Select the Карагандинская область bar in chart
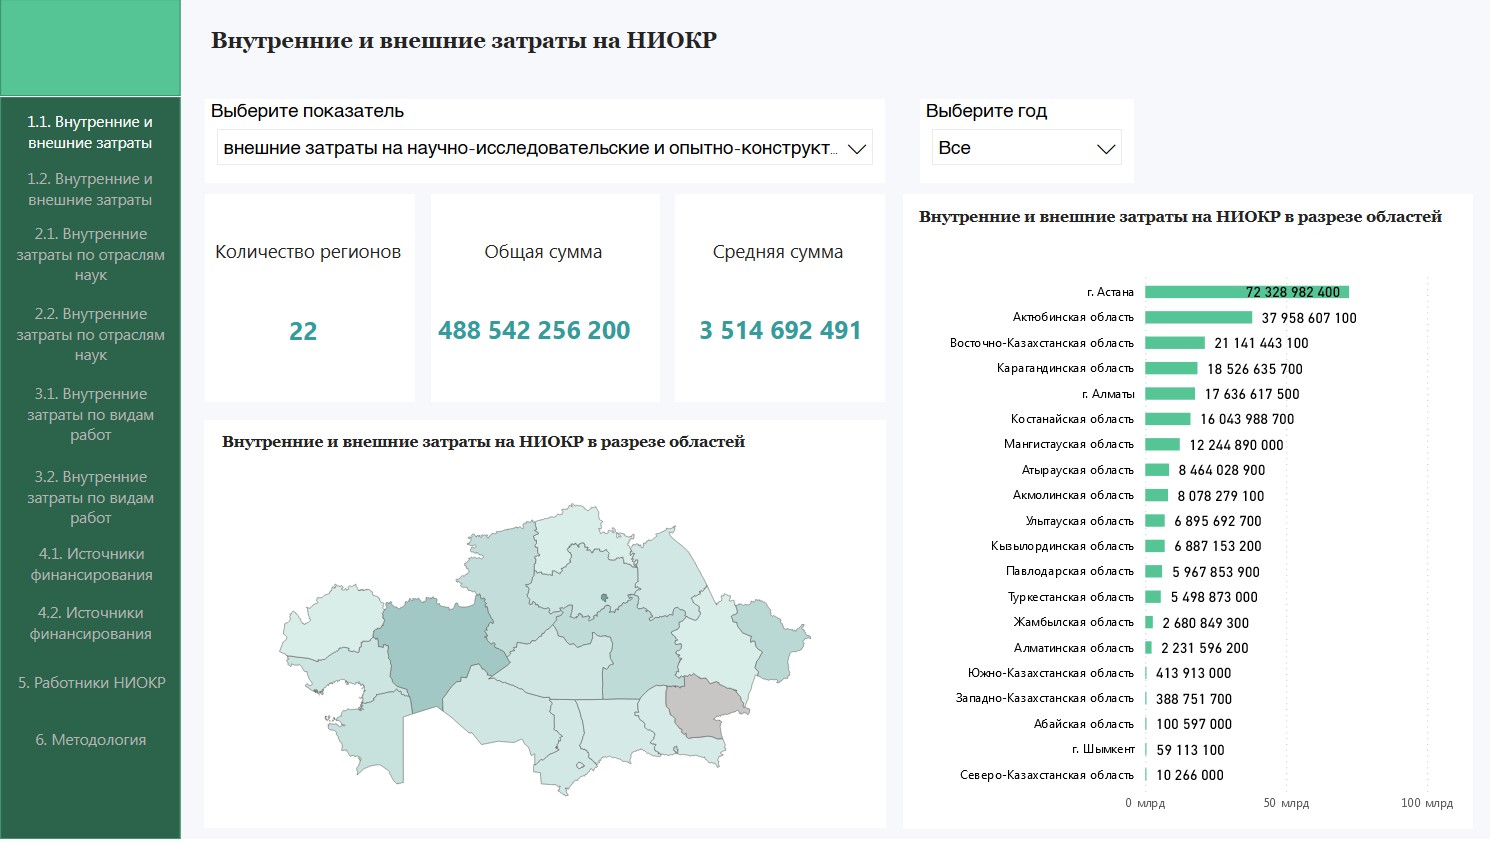Viewport: 1490px width, 847px height. coord(1170,369)
